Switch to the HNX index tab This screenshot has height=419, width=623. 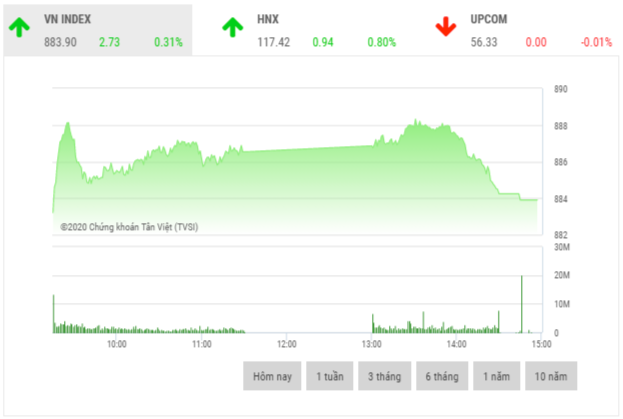click(x=309, y=30)
